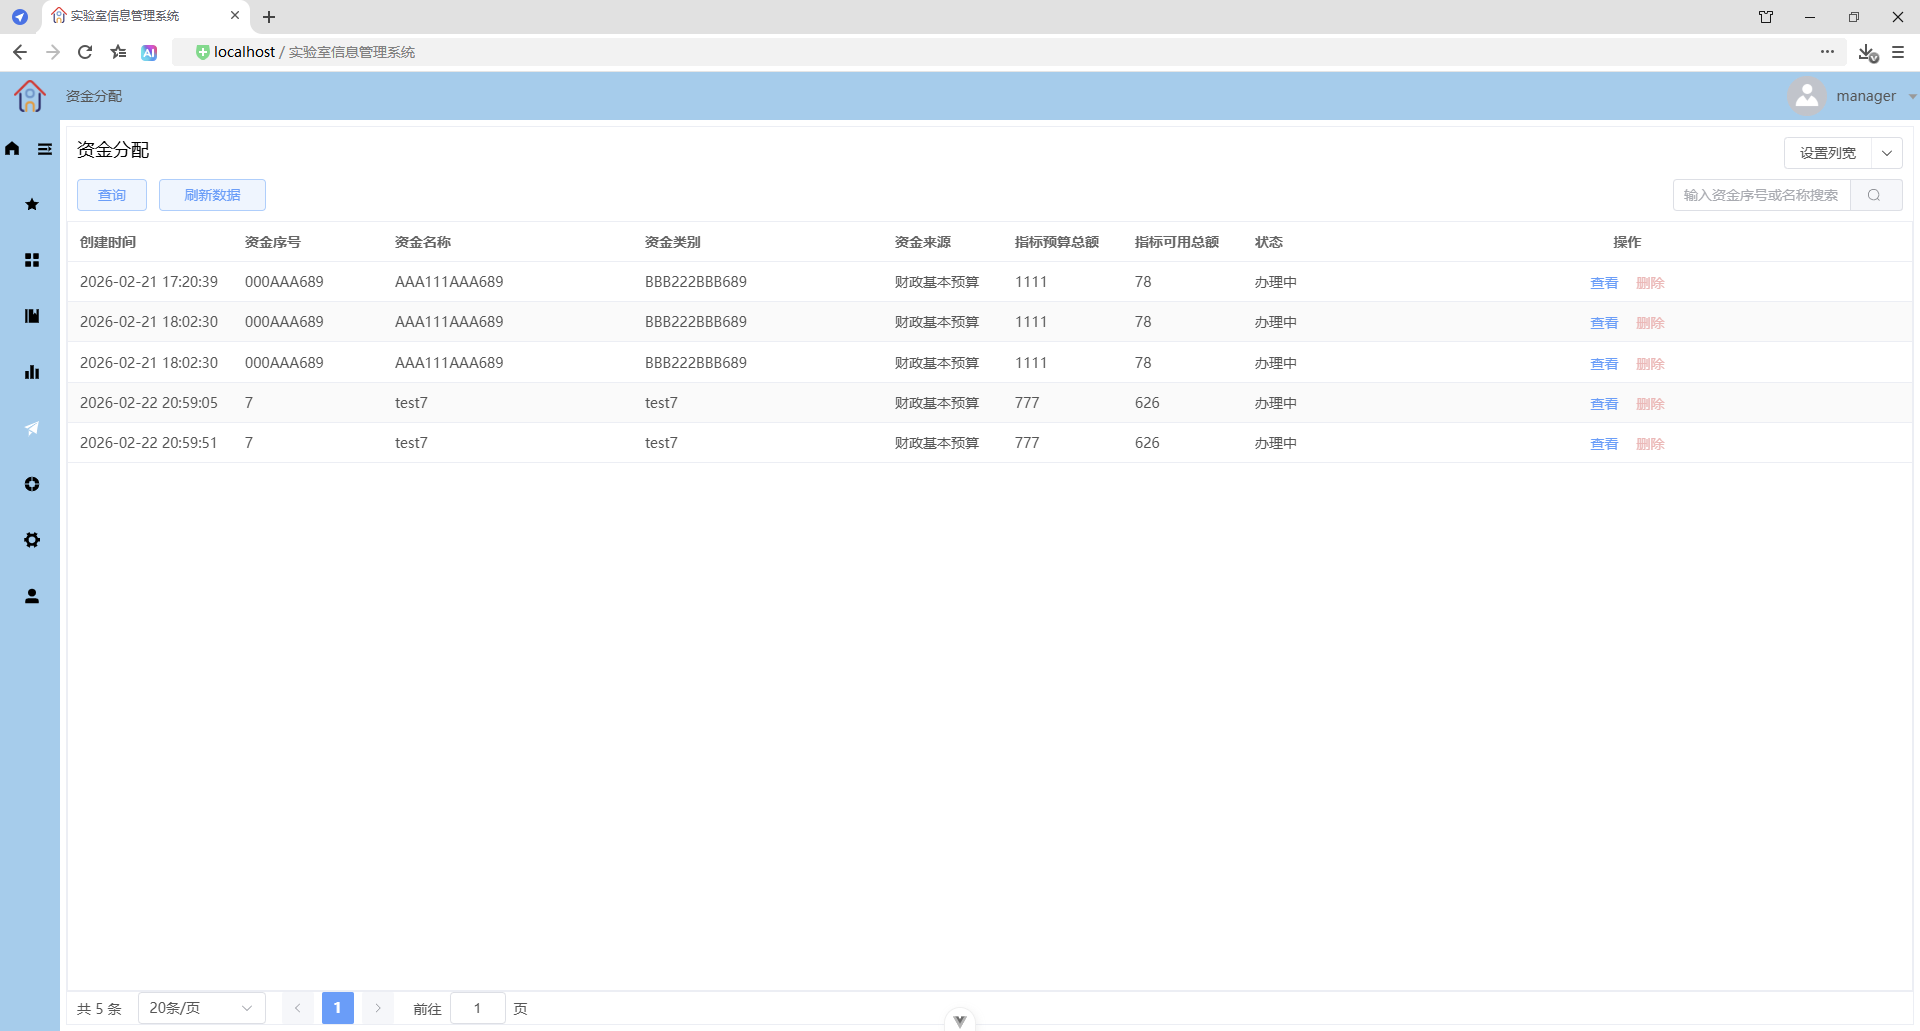Screen dimensions: 1920x1031
Task: Focus the 输入资金序号或名称搜索 search field
Action: [x=1762, y=195]
